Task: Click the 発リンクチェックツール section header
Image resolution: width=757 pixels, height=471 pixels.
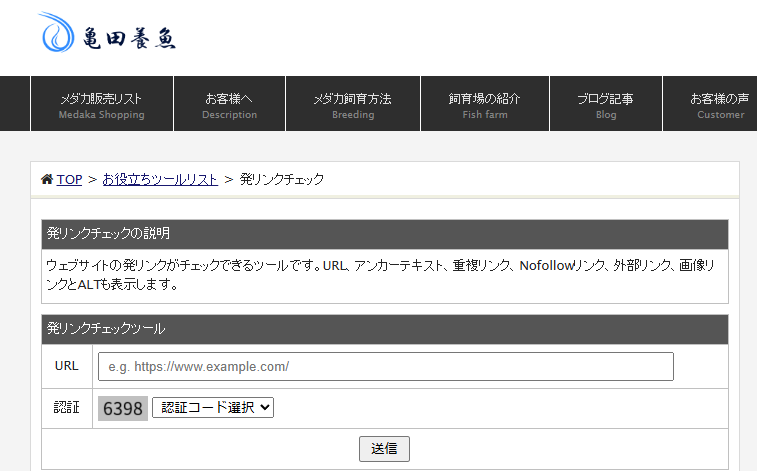Action: (106, 329)
